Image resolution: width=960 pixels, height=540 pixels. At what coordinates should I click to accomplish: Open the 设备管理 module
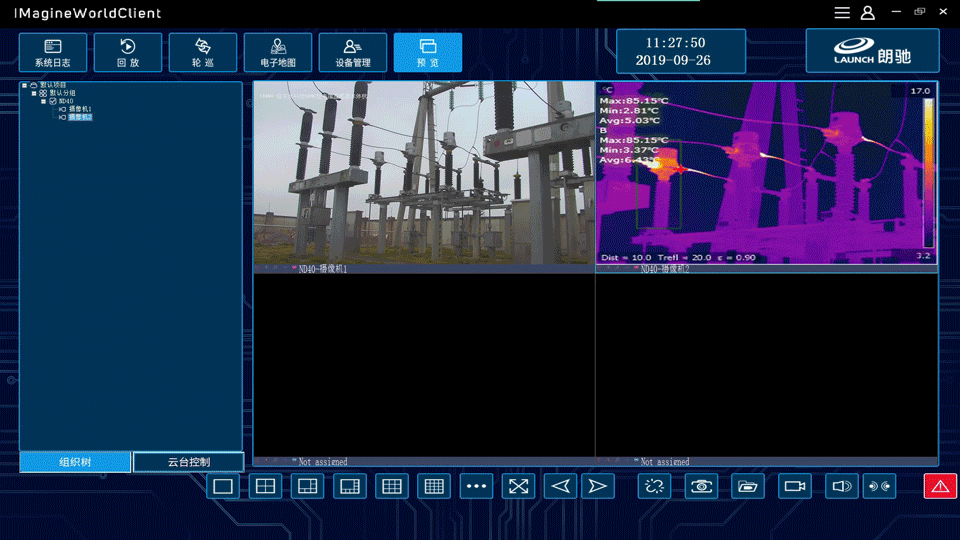pos(352,53)
